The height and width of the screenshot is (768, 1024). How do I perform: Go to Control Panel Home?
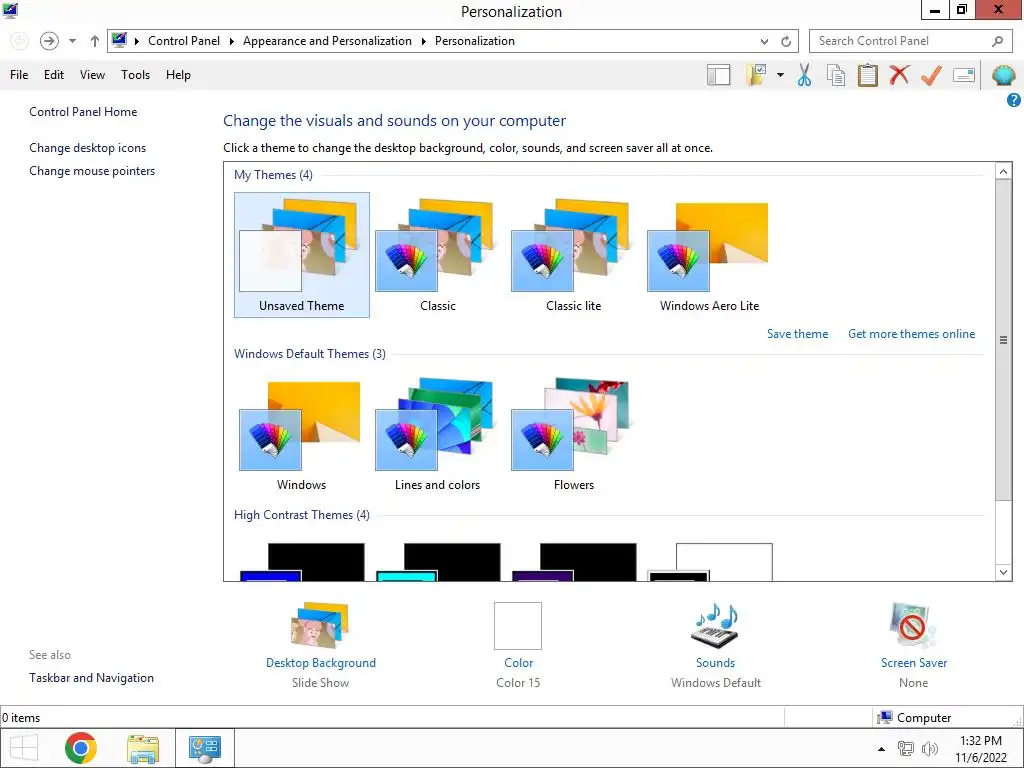click(x=83, y=112)
